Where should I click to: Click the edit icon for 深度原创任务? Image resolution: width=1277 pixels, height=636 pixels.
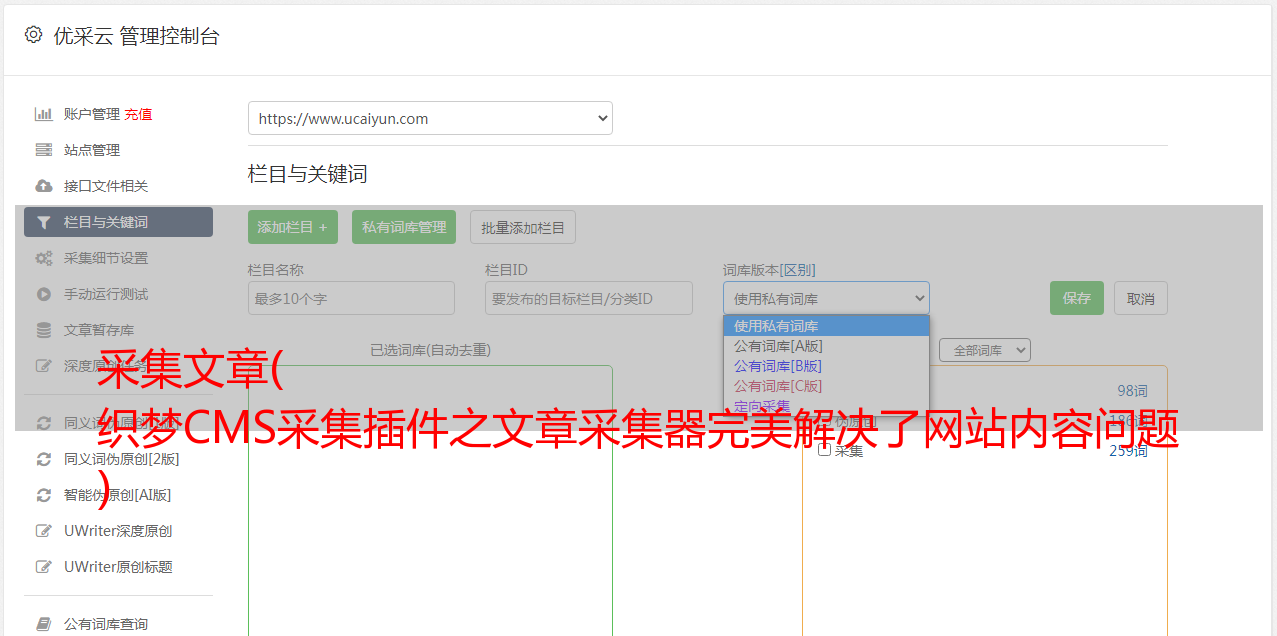(44, 366)
